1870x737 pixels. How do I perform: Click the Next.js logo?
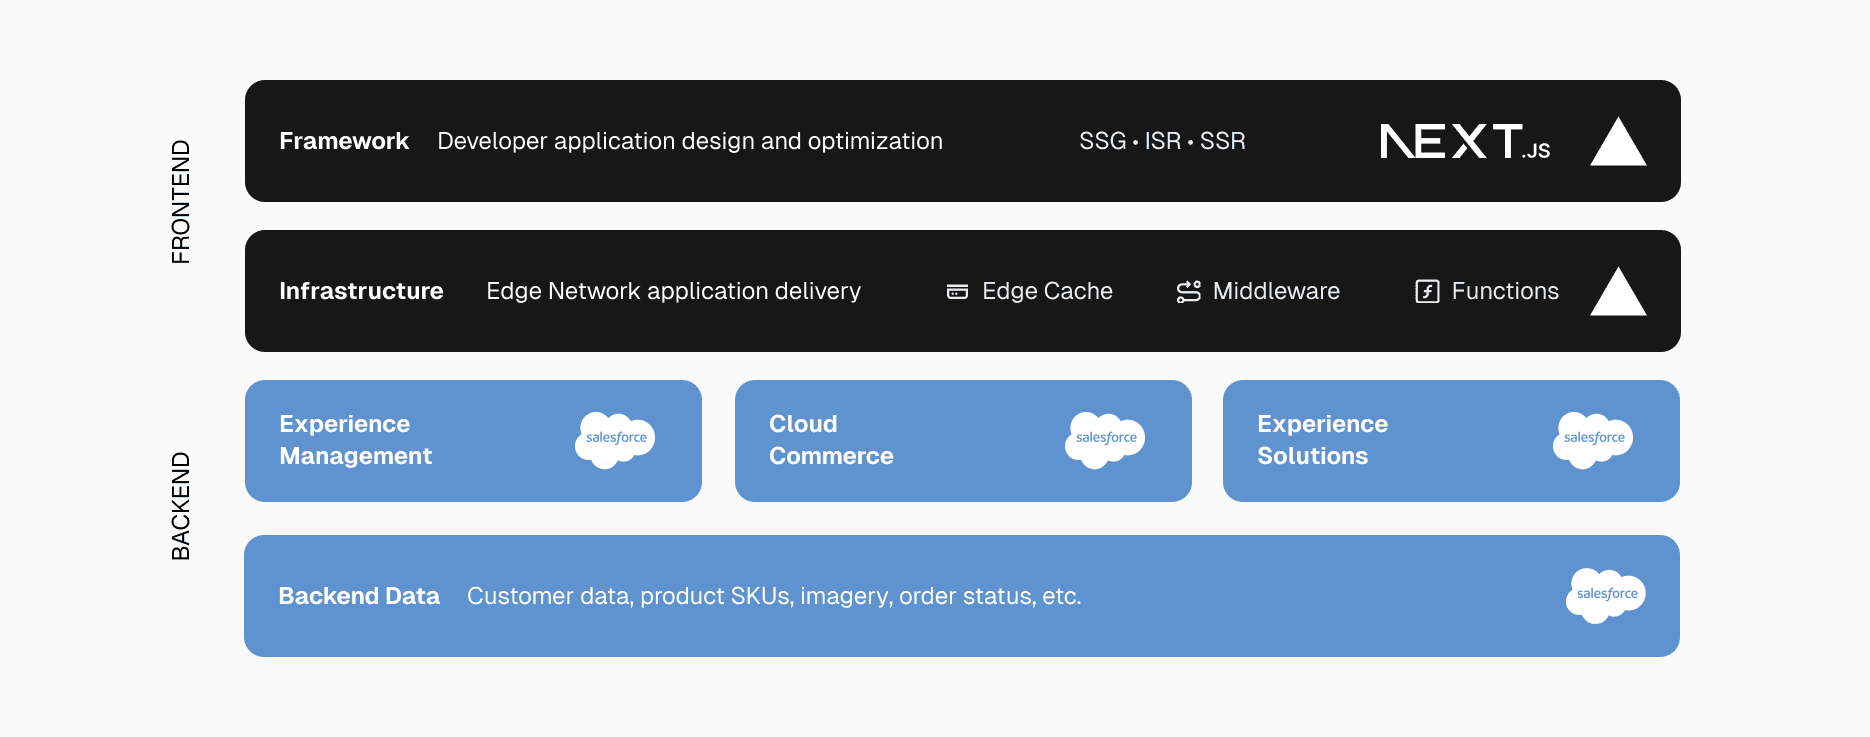pyautogui.click(x=1464, y=142)
